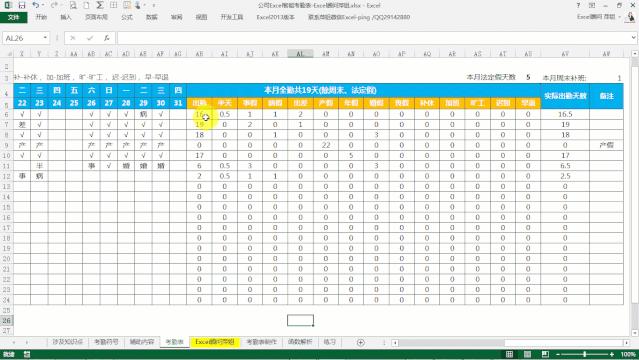Click the AutoSum sigma icon
The height and width of the screenshot is (360, 639).
[100, 5]
